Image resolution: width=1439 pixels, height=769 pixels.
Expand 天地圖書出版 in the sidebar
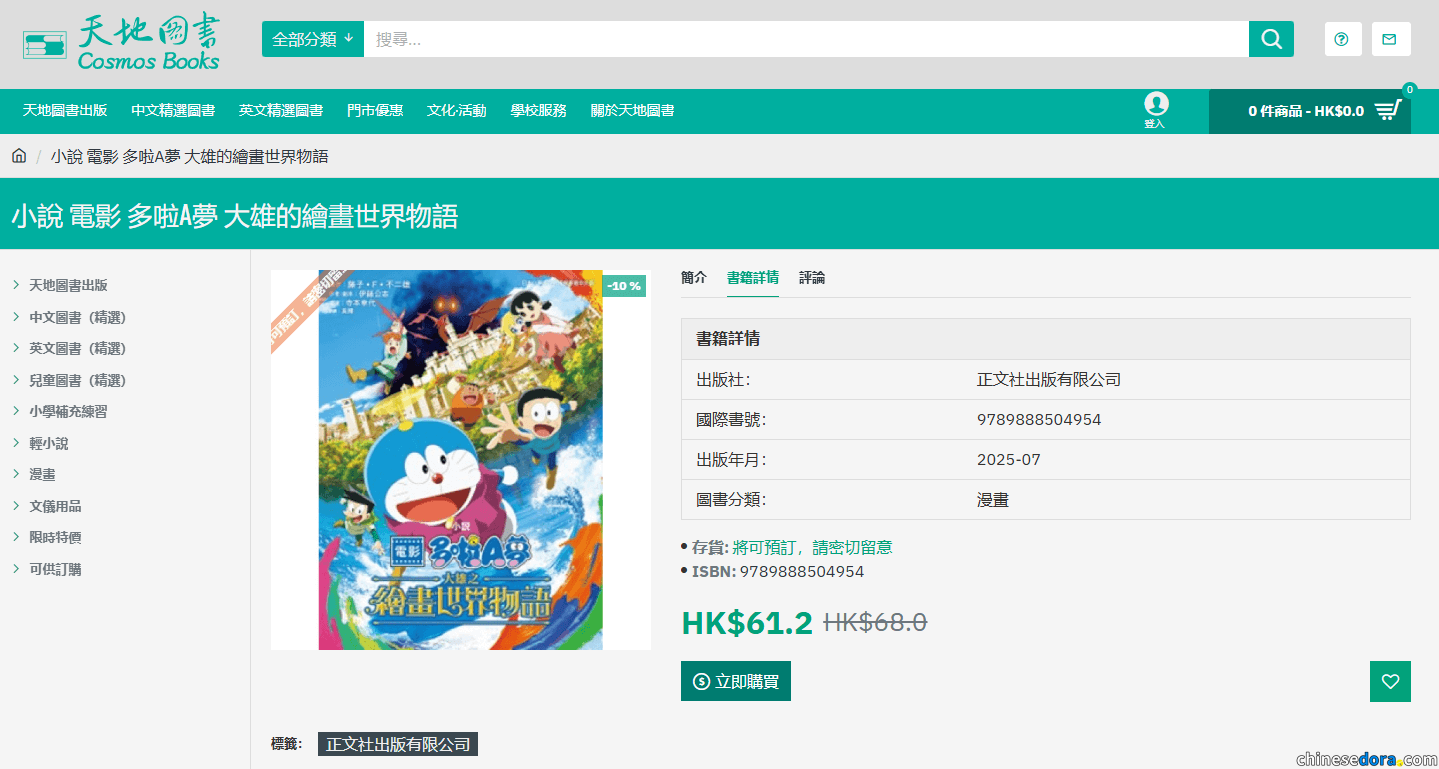(68, 285)
